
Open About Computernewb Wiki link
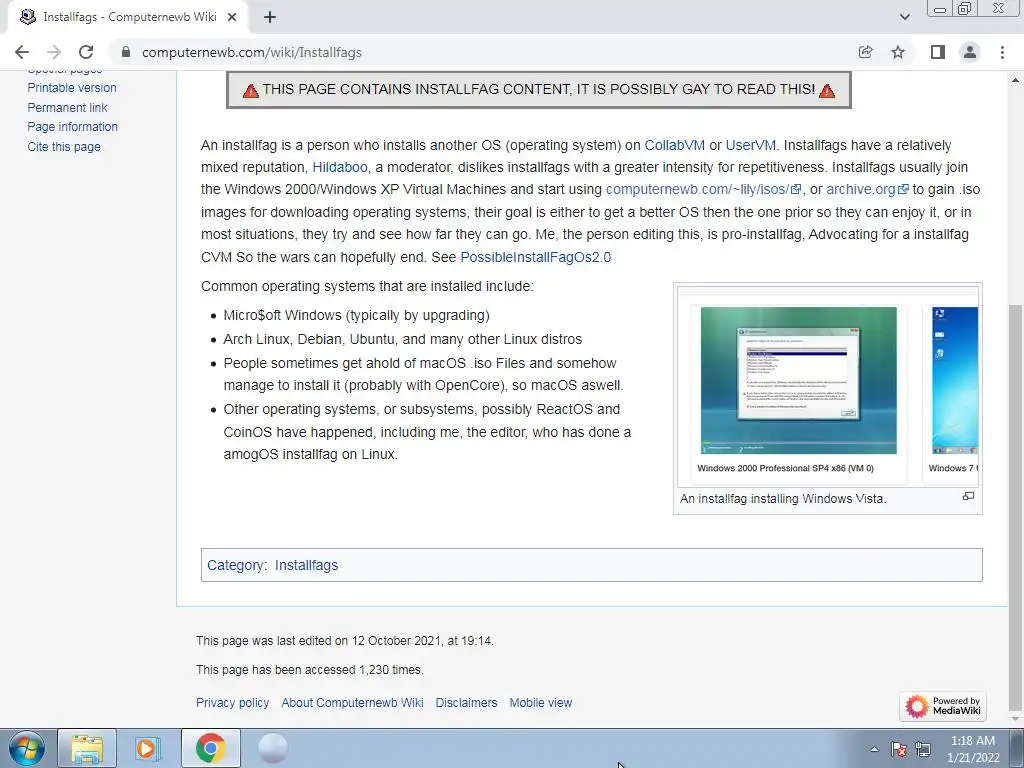coord(352,703)
